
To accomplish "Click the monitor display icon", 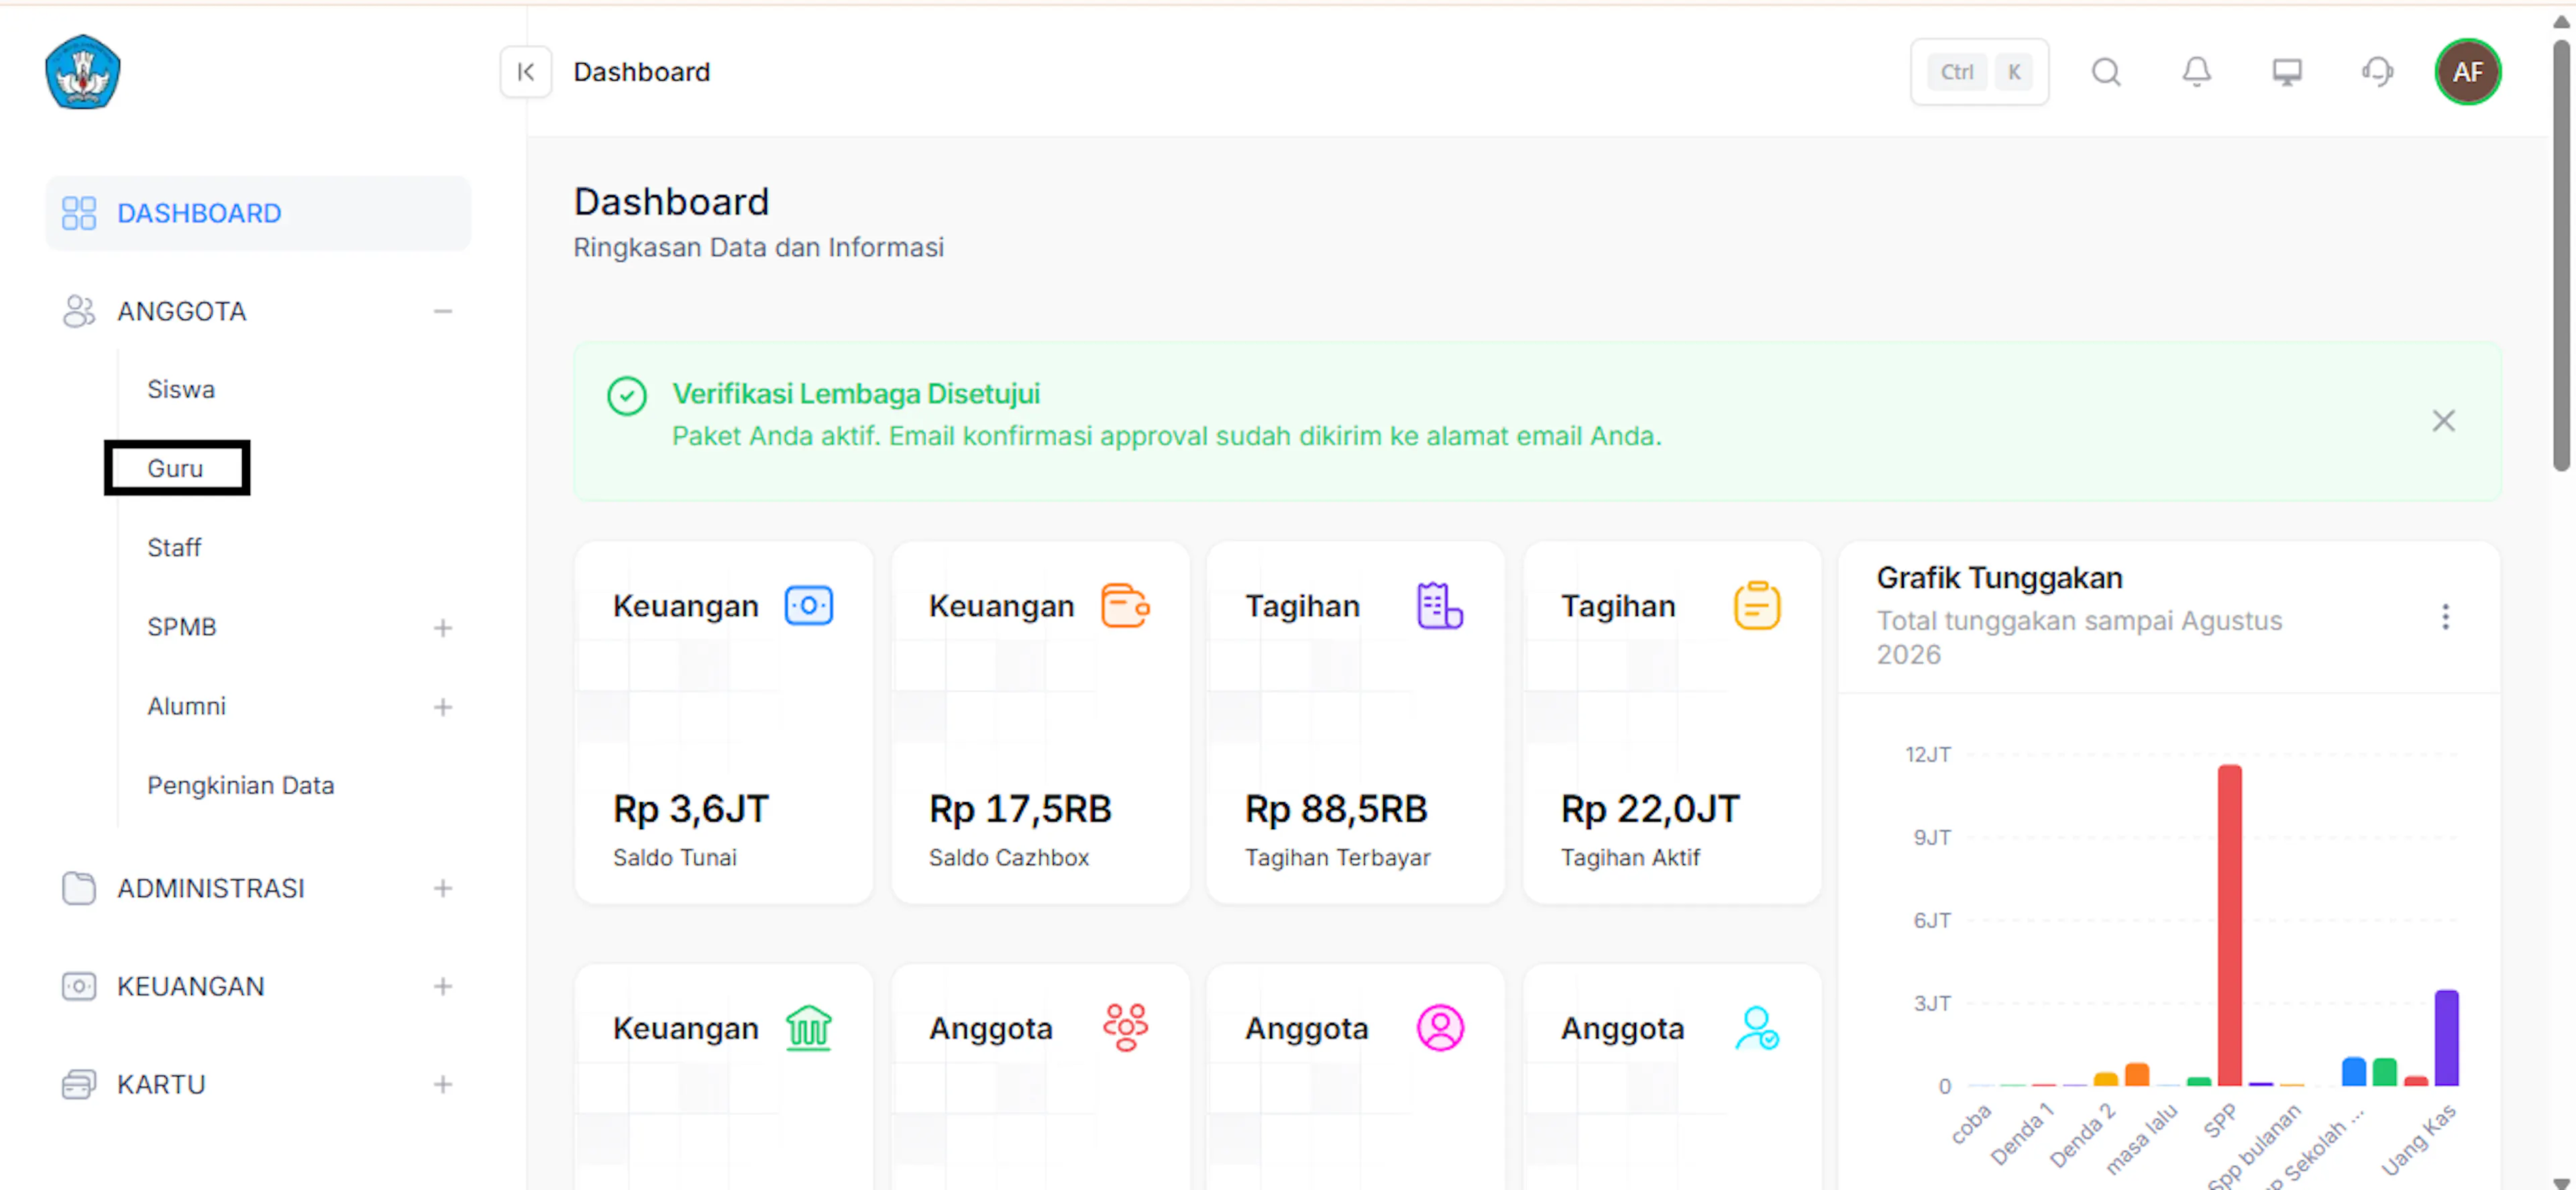I will coord(2287,72).
